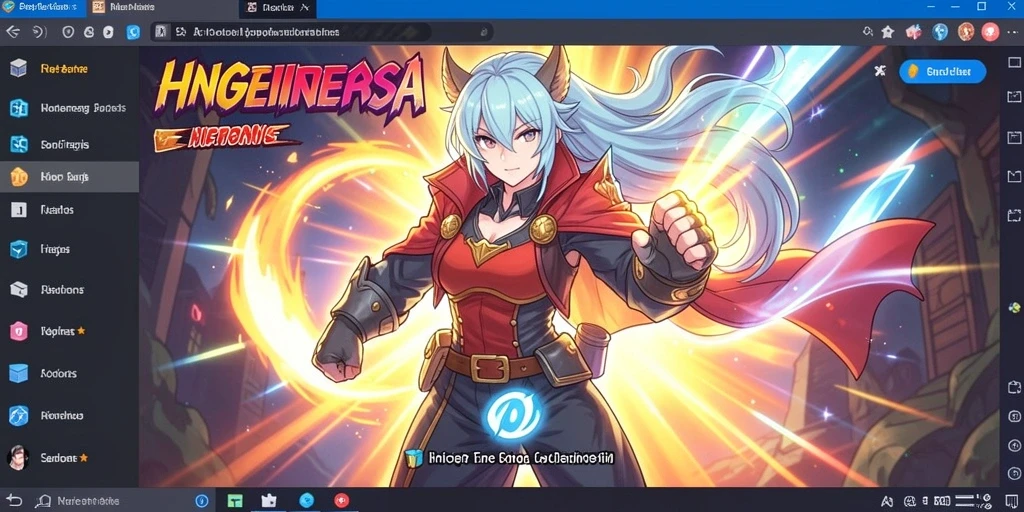Click the dashed-rectangle screenshot icon in right sidebar
This screenshot has height=512, width=1024.
(1014, 215)
